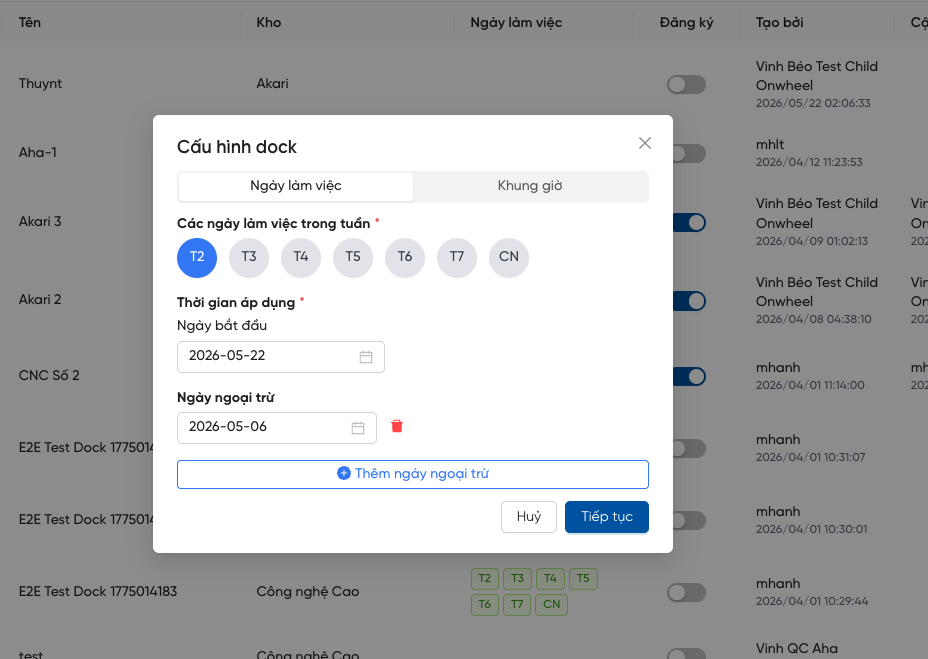Click the Akari 2 row name
Screen dimensions: 928x659
pos(40,300)
